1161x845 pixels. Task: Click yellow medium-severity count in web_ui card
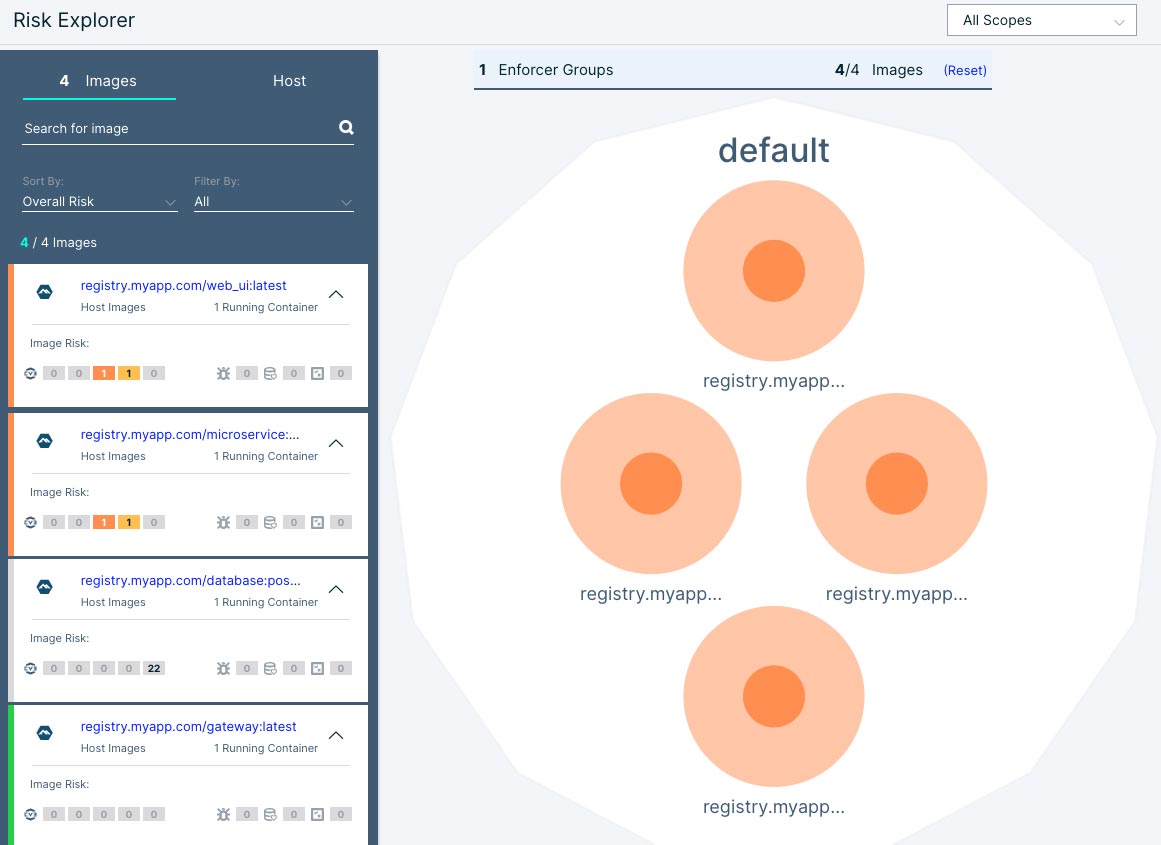(x=129, y=373)
